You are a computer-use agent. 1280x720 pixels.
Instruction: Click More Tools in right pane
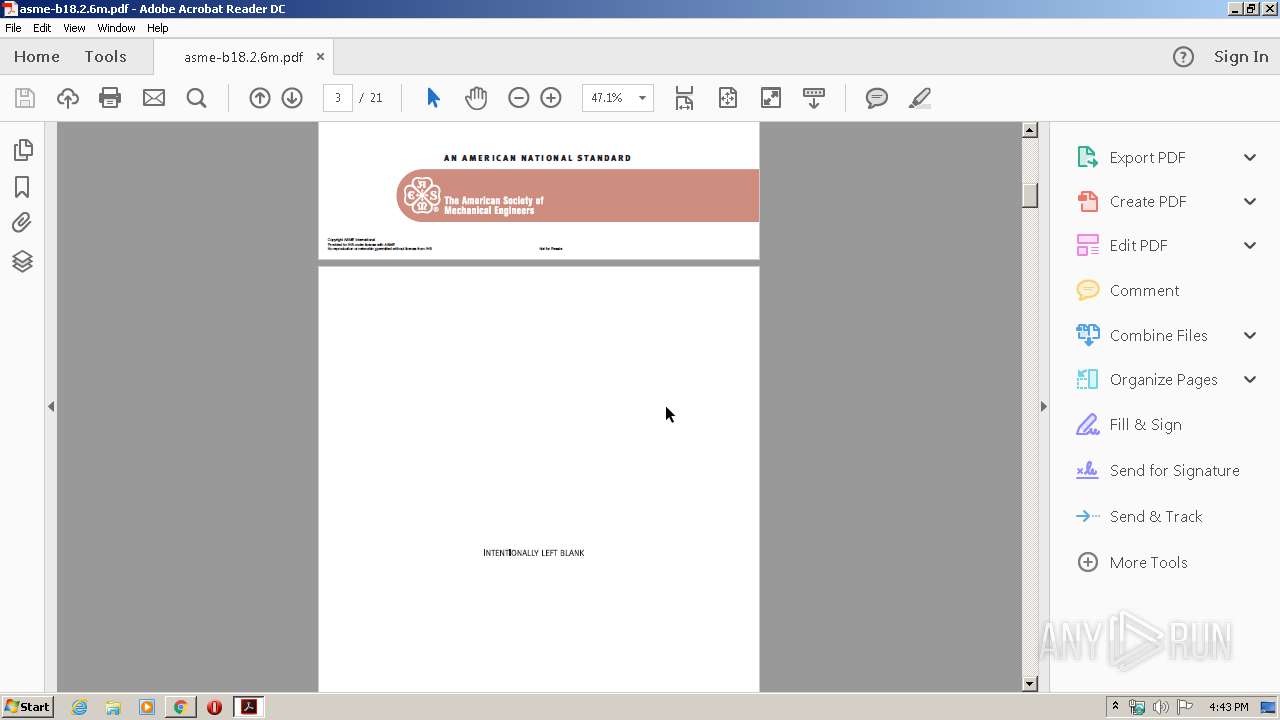coord(1148,563)
